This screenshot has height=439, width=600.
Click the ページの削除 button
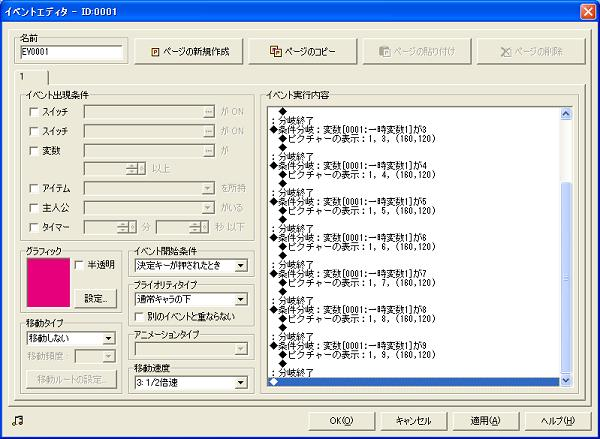531,51
